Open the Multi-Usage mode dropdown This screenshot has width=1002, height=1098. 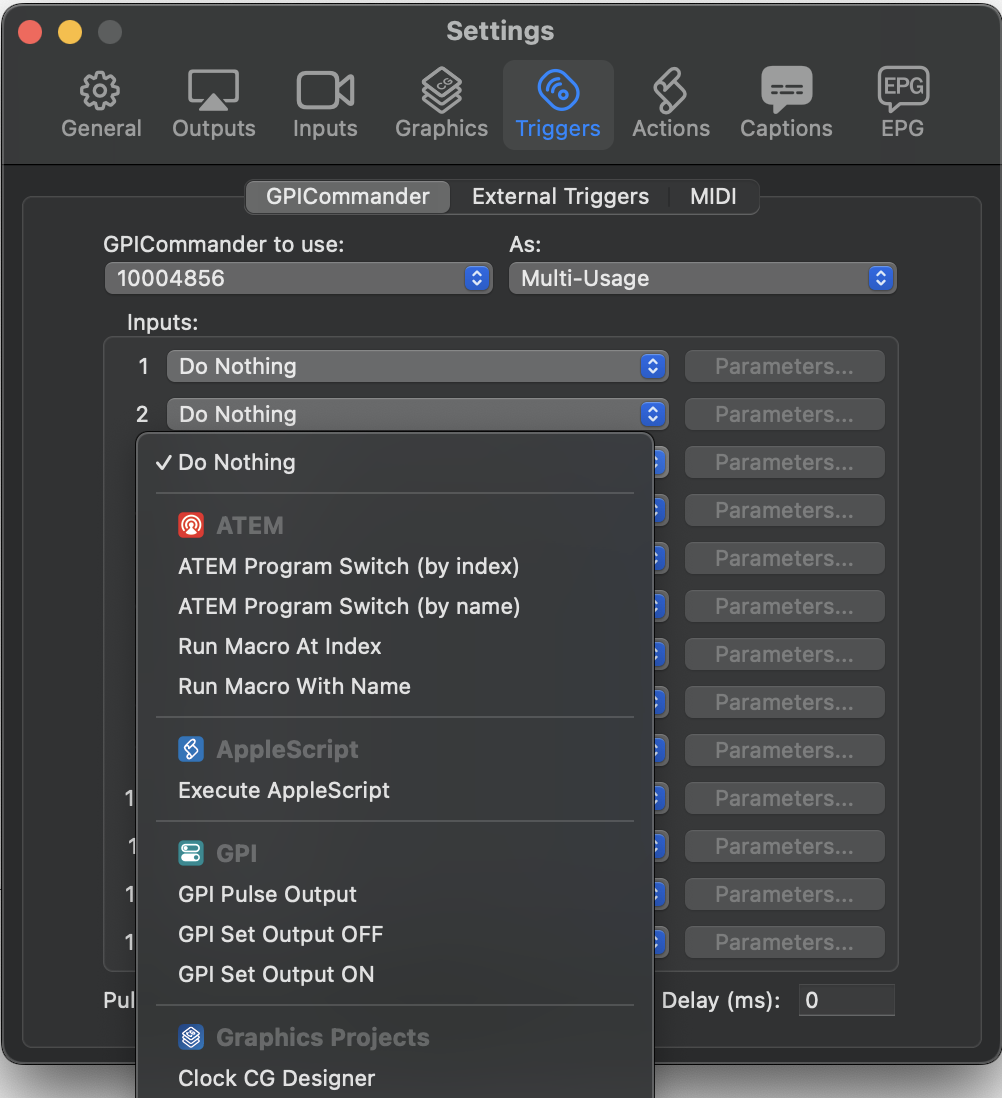click(702, 279)
